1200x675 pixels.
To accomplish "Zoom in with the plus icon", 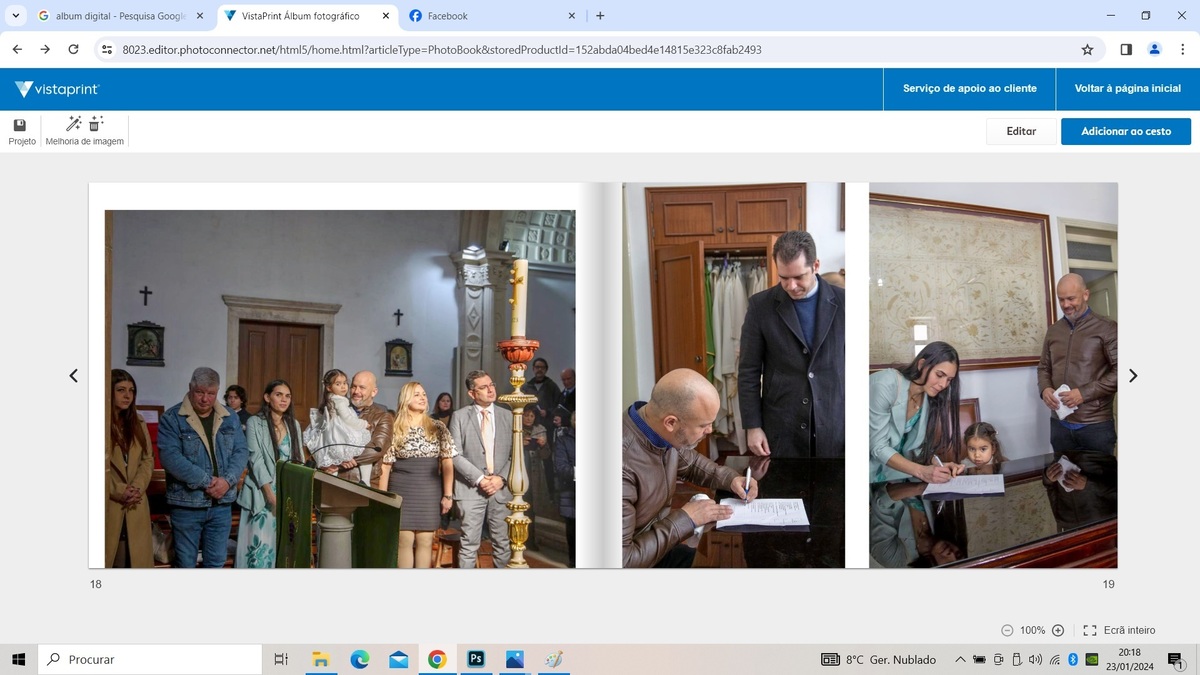I will 1058,630.
